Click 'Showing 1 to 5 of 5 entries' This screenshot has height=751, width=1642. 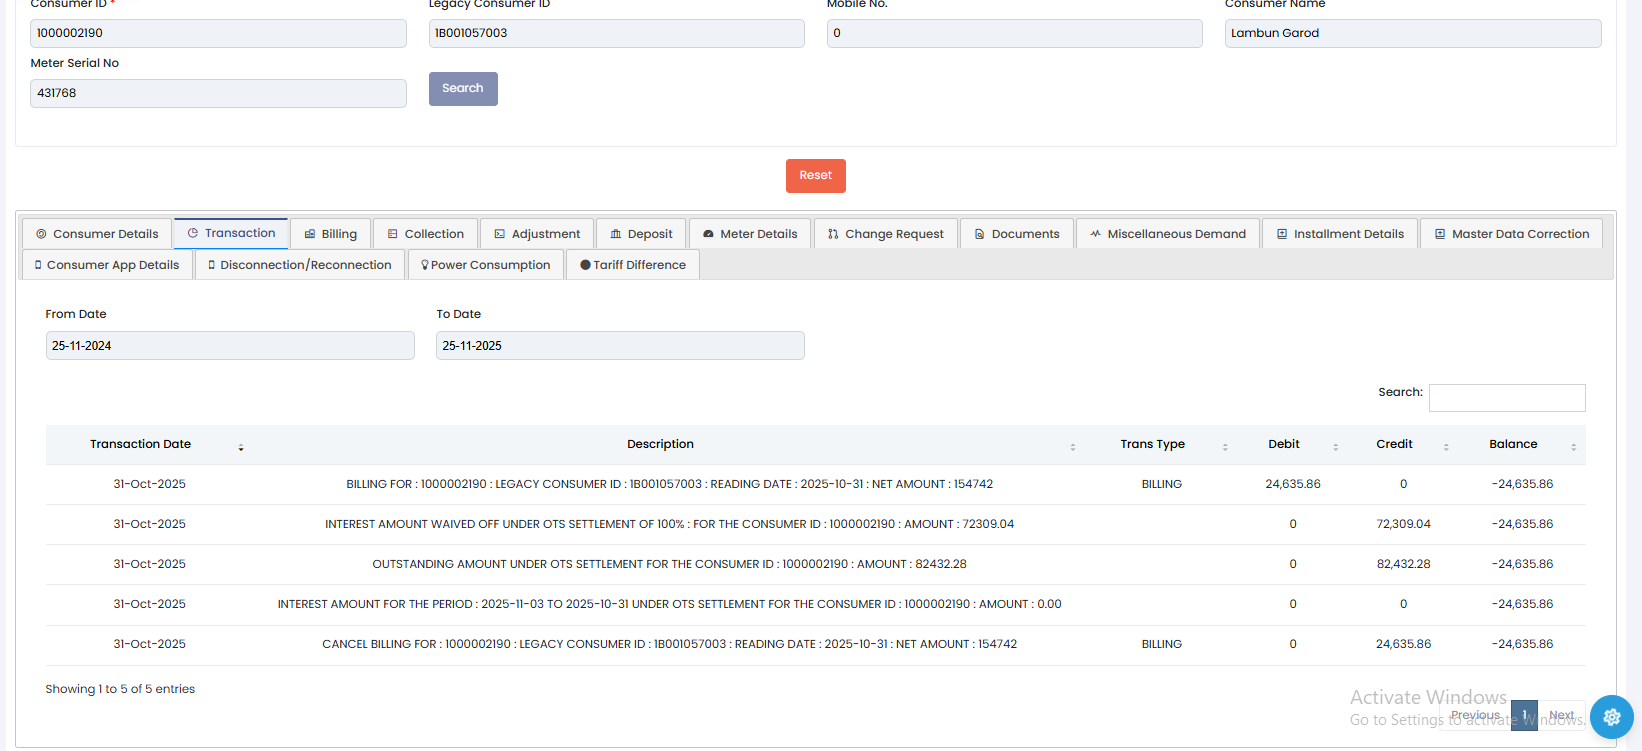click(120, 689)
